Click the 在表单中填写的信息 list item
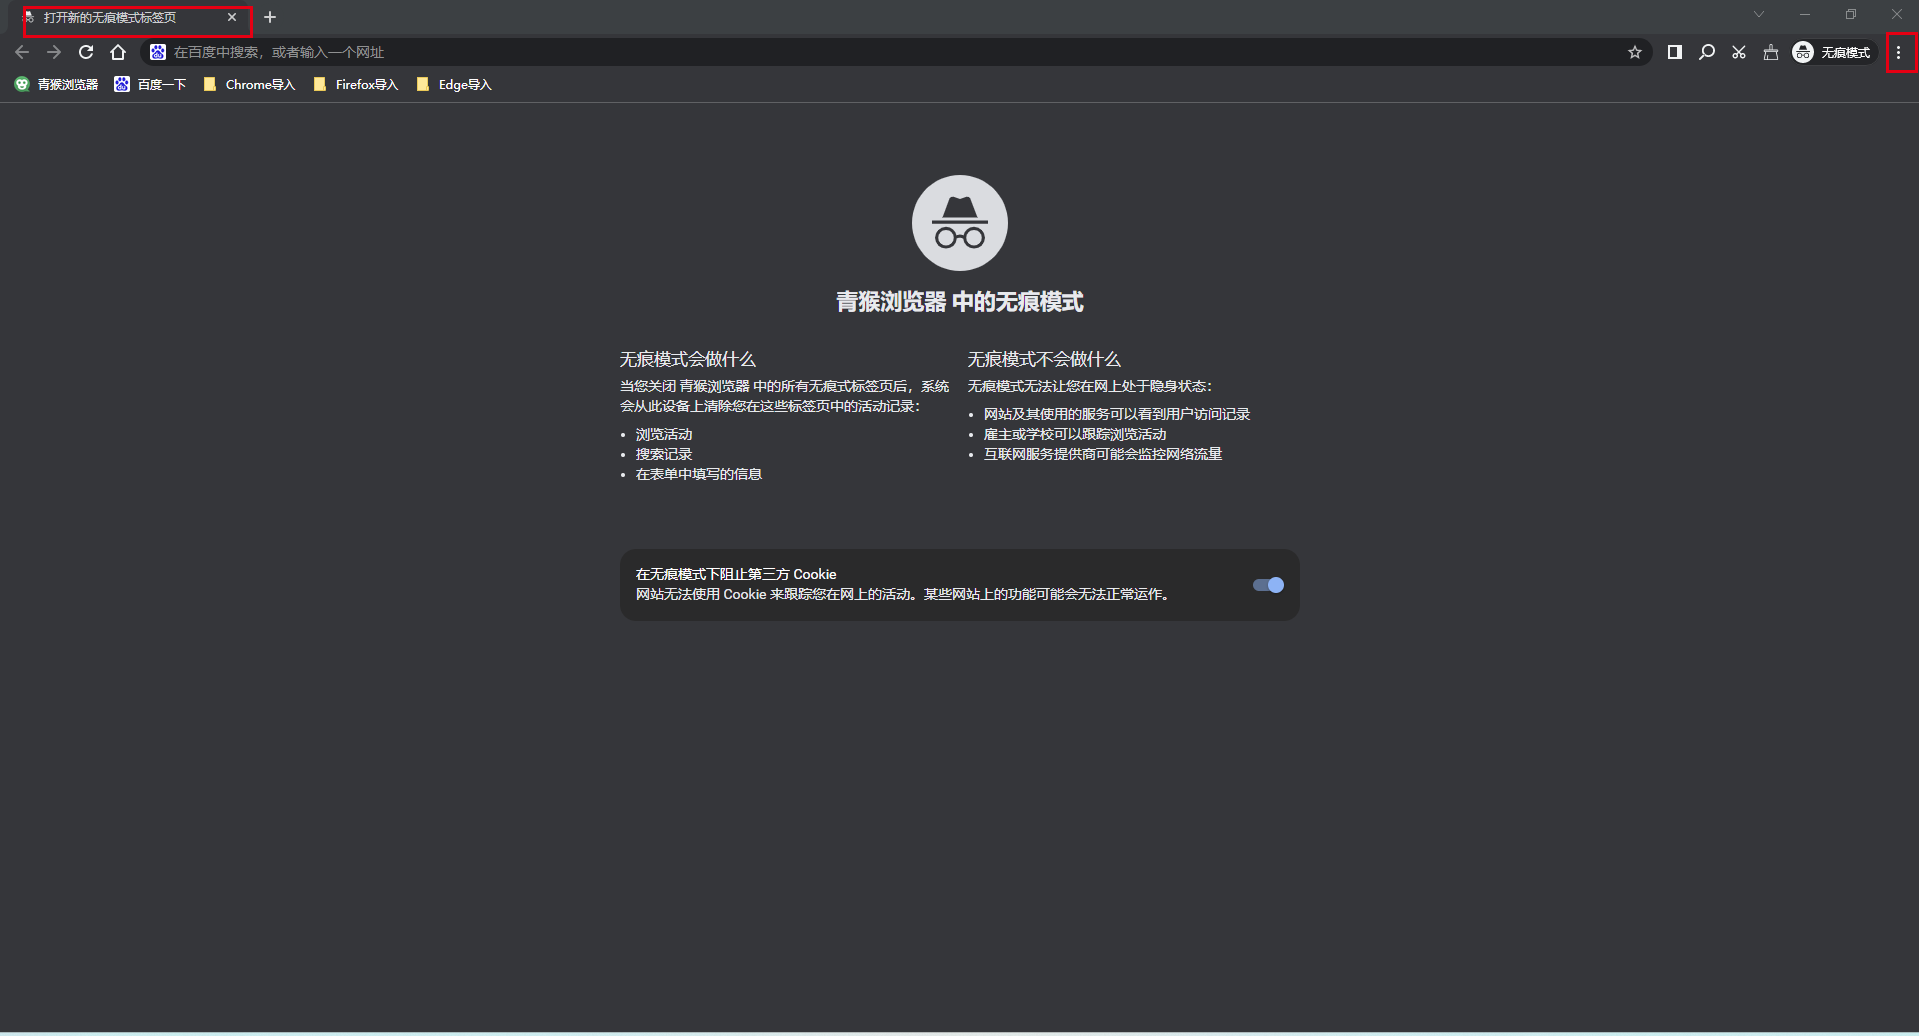This screenshot has width=1919, height=1036. tap(699, 474)
